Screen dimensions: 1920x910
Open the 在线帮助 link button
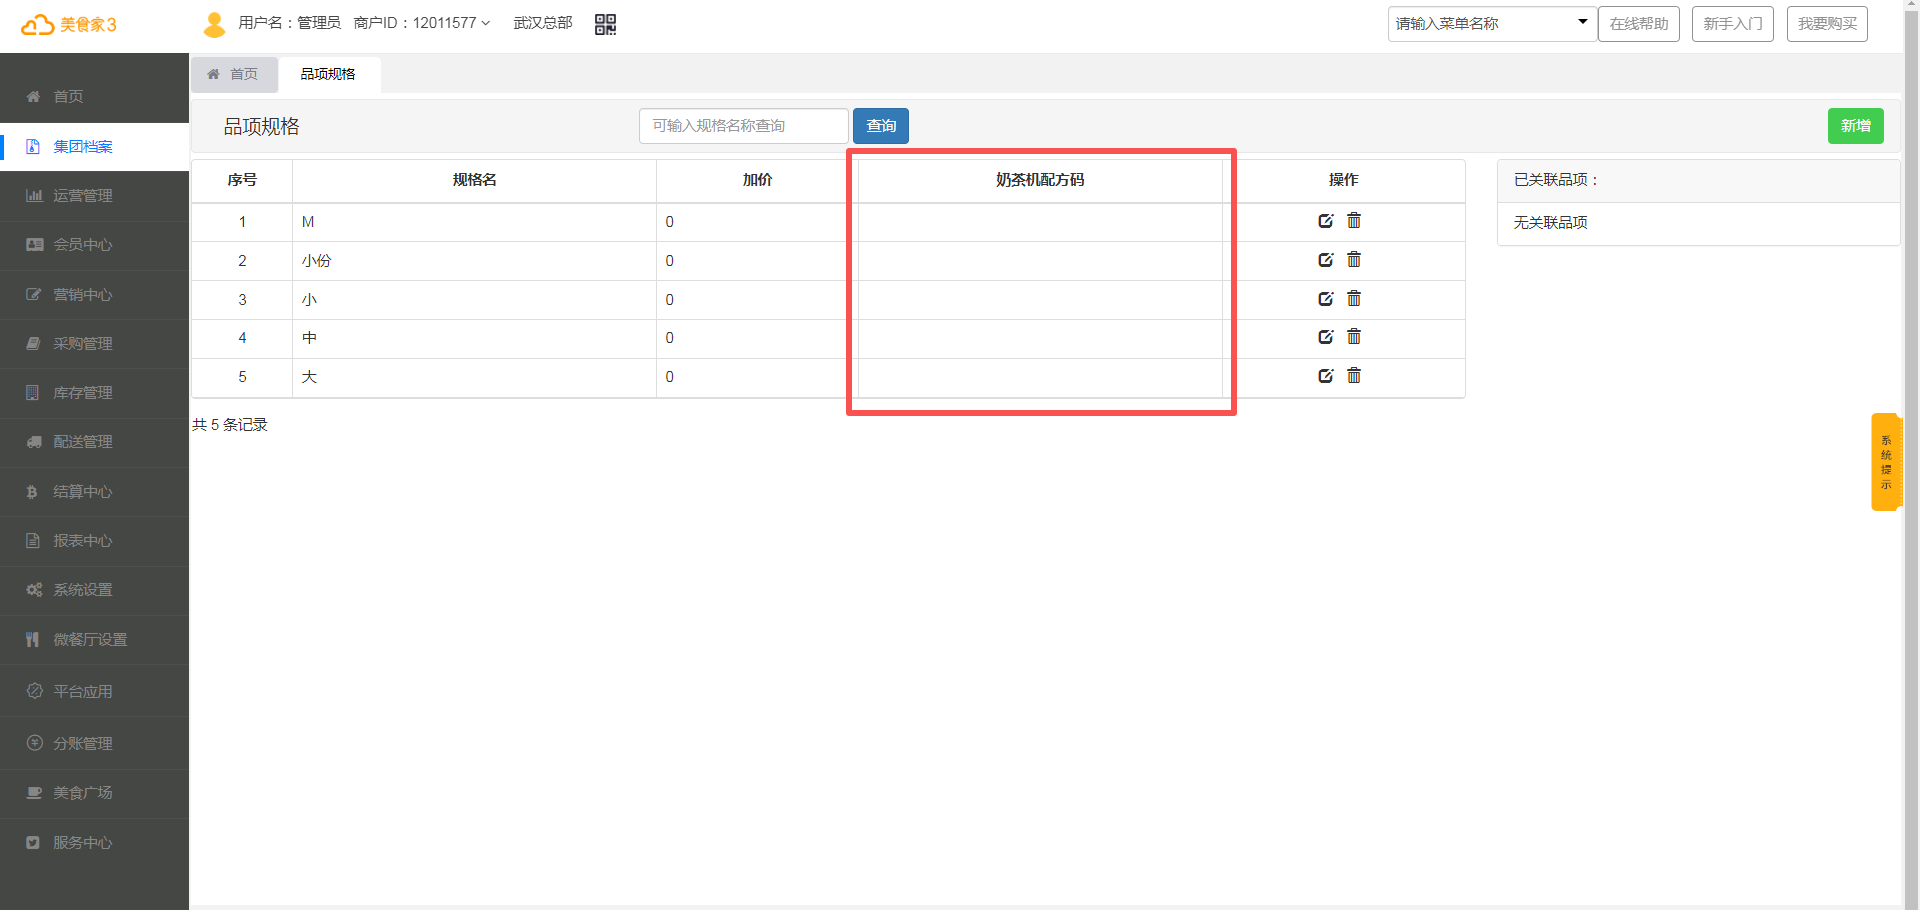click(1638, 24)
